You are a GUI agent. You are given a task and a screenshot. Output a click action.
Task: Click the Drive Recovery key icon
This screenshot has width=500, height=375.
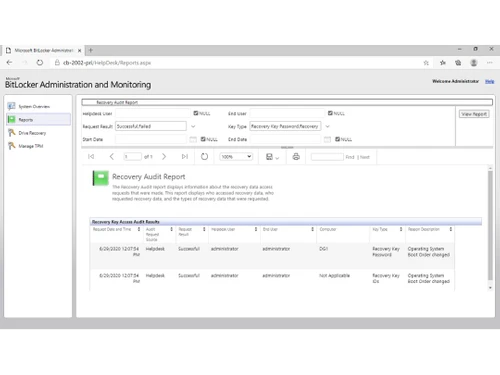point(11,133)
